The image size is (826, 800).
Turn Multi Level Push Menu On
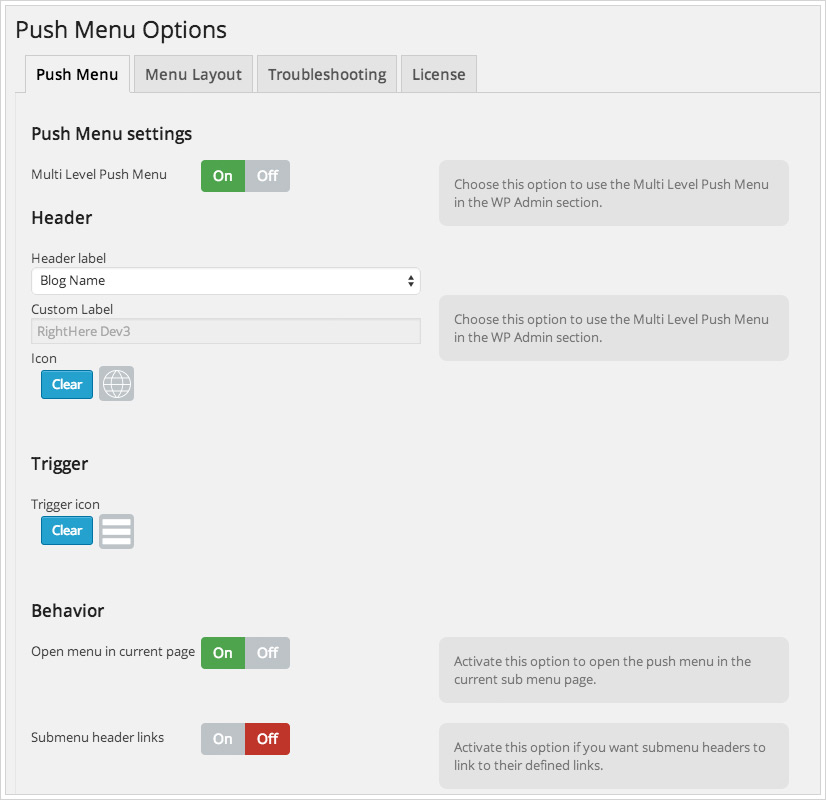[223, 176]
